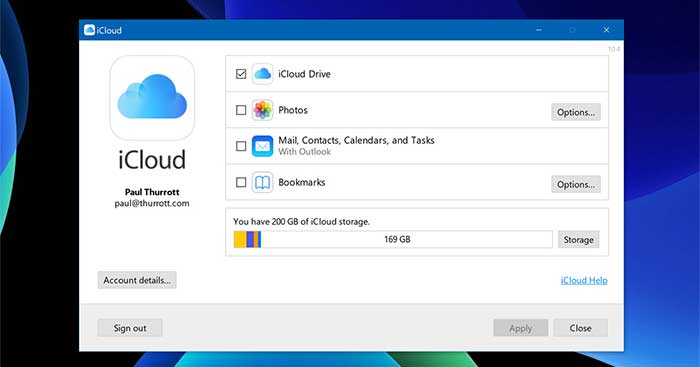Click the "iCloud Drive" label
The height and width of the screenshot is (367, 700).
(x=304, y=74)
